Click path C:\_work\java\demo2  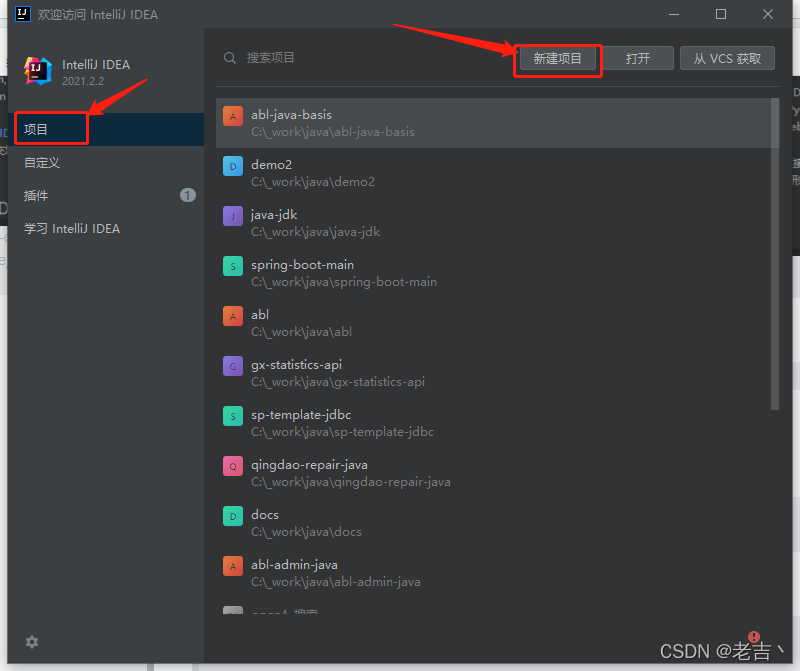coord(313,182)
